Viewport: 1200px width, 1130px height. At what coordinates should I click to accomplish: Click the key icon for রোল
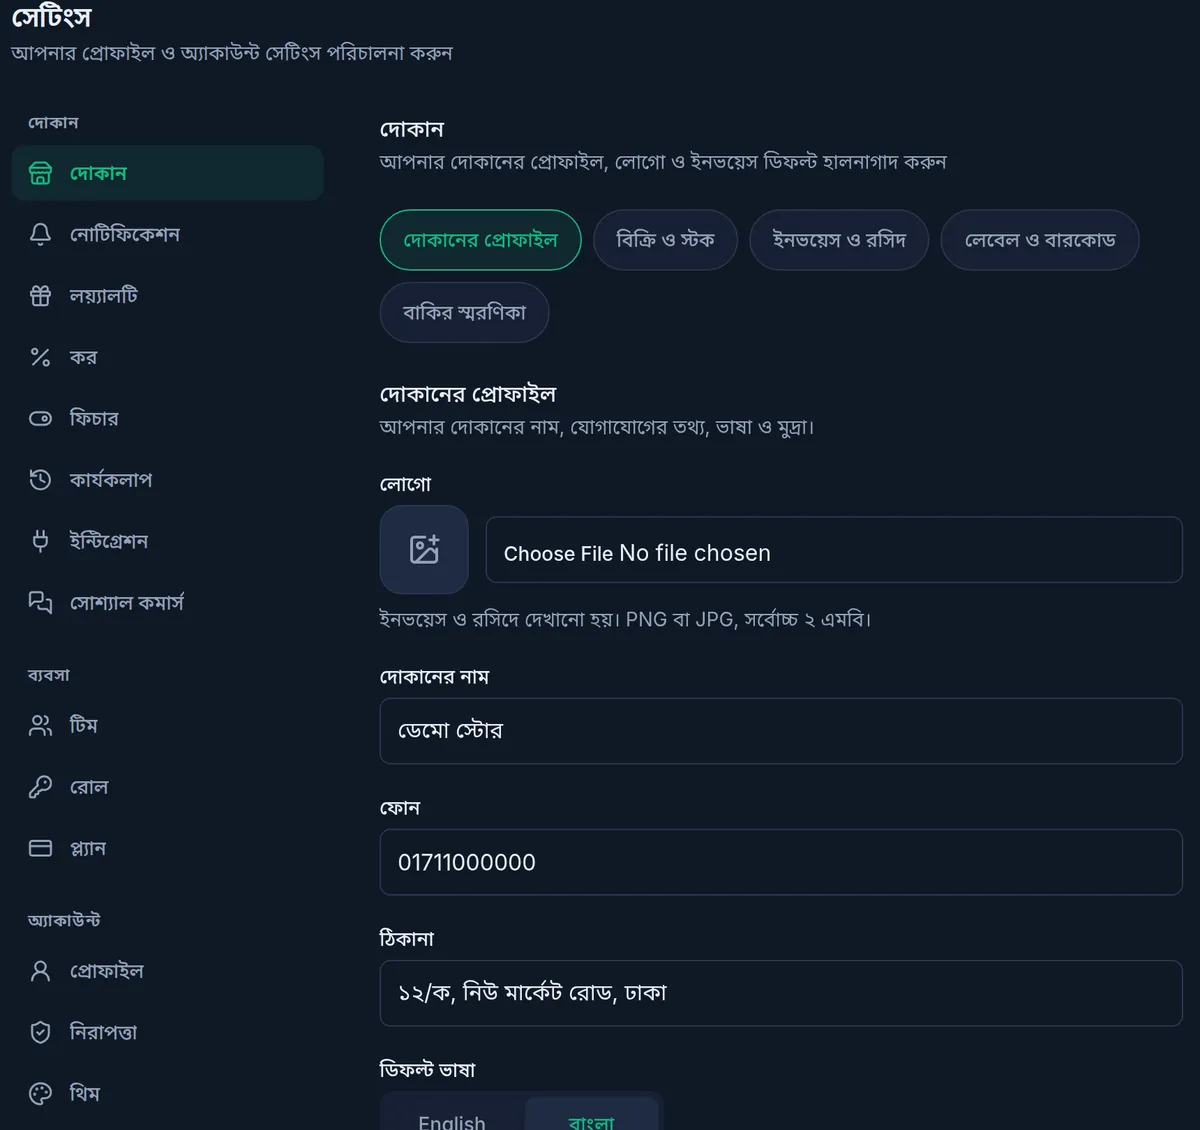point(40,787)
